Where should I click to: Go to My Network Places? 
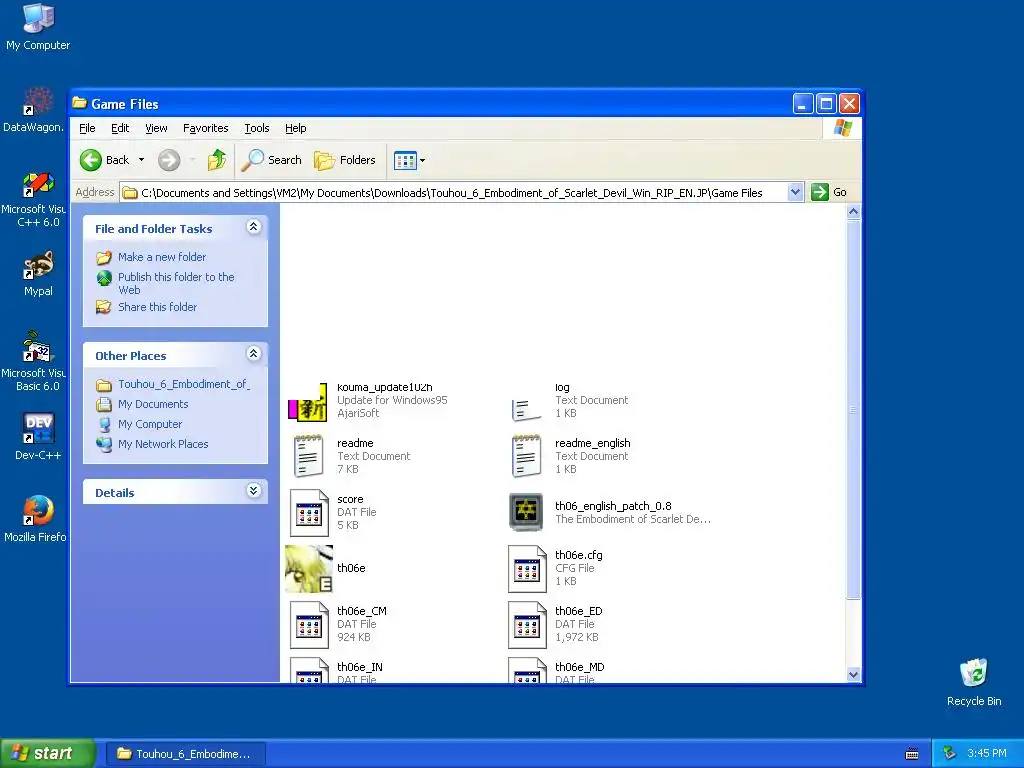click(163, 444)
